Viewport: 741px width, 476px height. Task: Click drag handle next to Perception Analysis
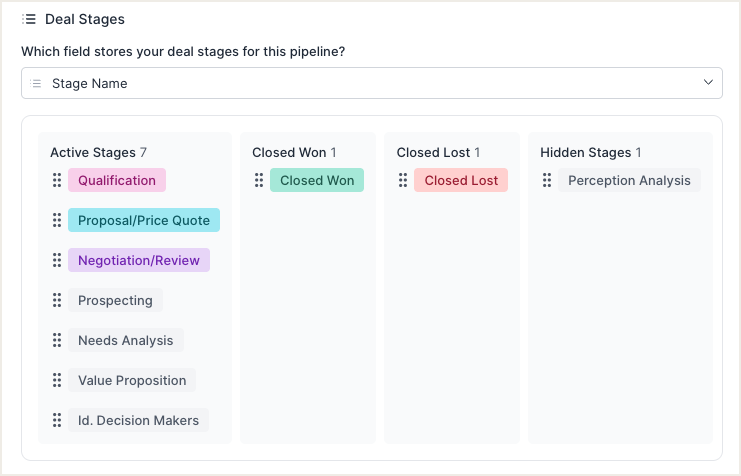pyautogui.click(x=547, y=180)
